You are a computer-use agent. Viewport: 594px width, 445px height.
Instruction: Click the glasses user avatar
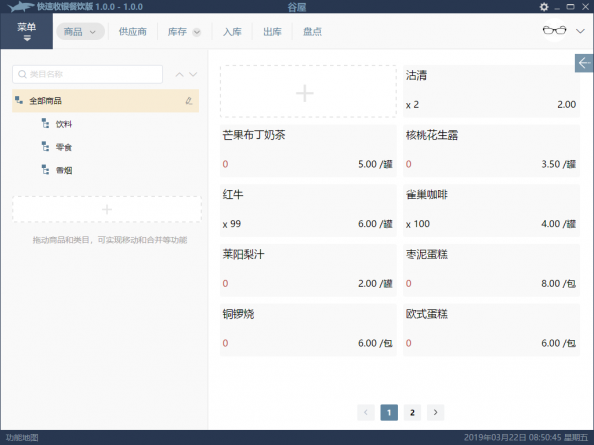[554, 30]
